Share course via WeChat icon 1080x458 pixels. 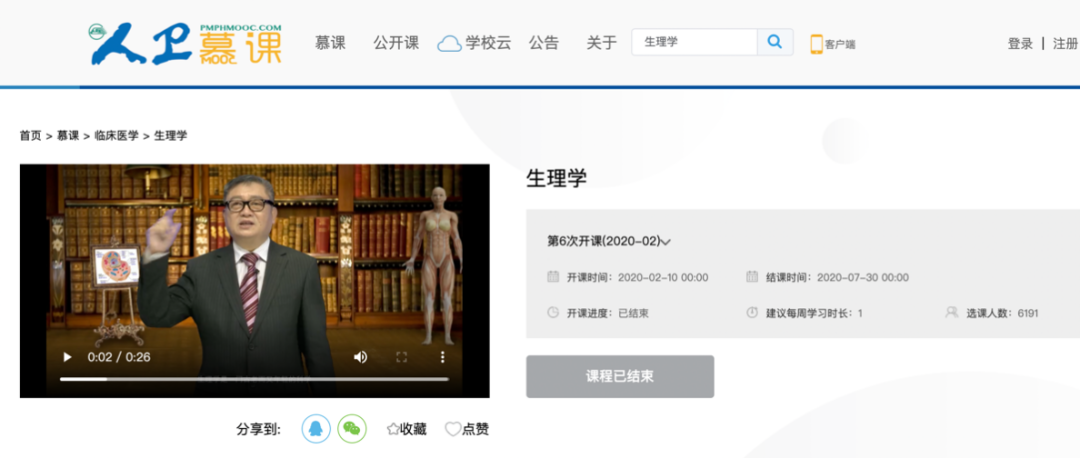[x=351, y=428]
